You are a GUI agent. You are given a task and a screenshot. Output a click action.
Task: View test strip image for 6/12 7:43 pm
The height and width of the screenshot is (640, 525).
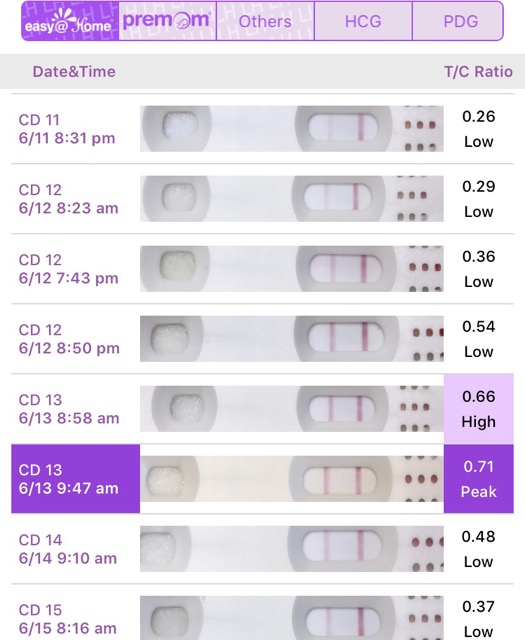tap(291, 269)
